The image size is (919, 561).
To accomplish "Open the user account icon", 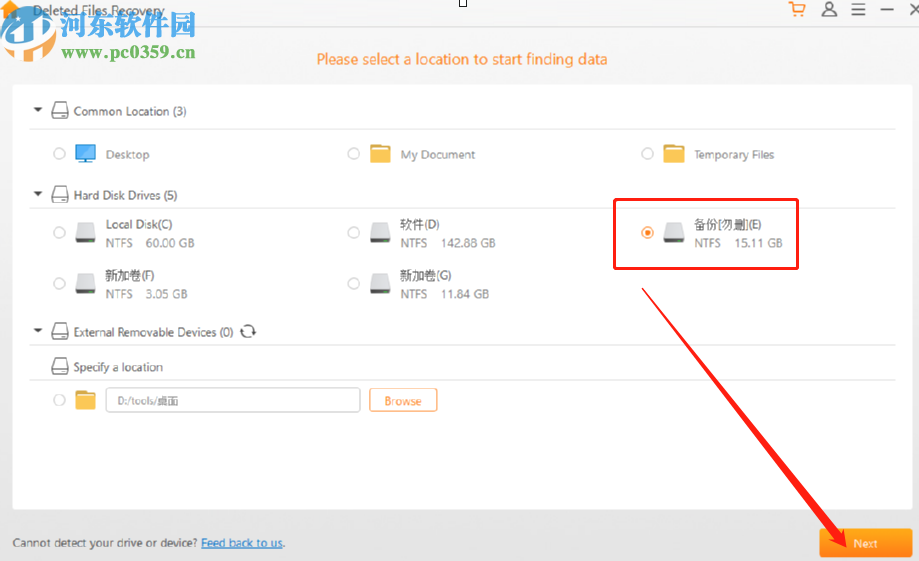I will point(829,9).
